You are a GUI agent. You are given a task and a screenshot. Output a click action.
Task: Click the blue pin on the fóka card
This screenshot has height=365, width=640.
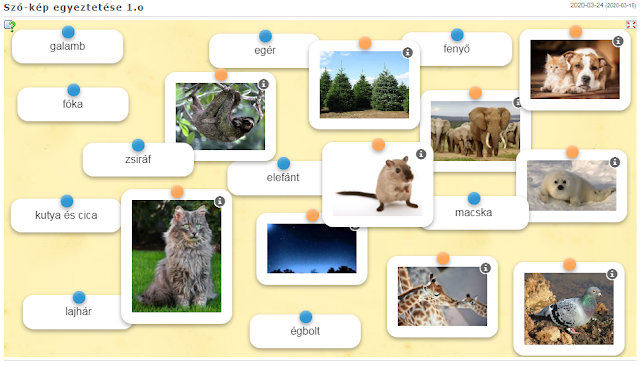coord(73,90)
